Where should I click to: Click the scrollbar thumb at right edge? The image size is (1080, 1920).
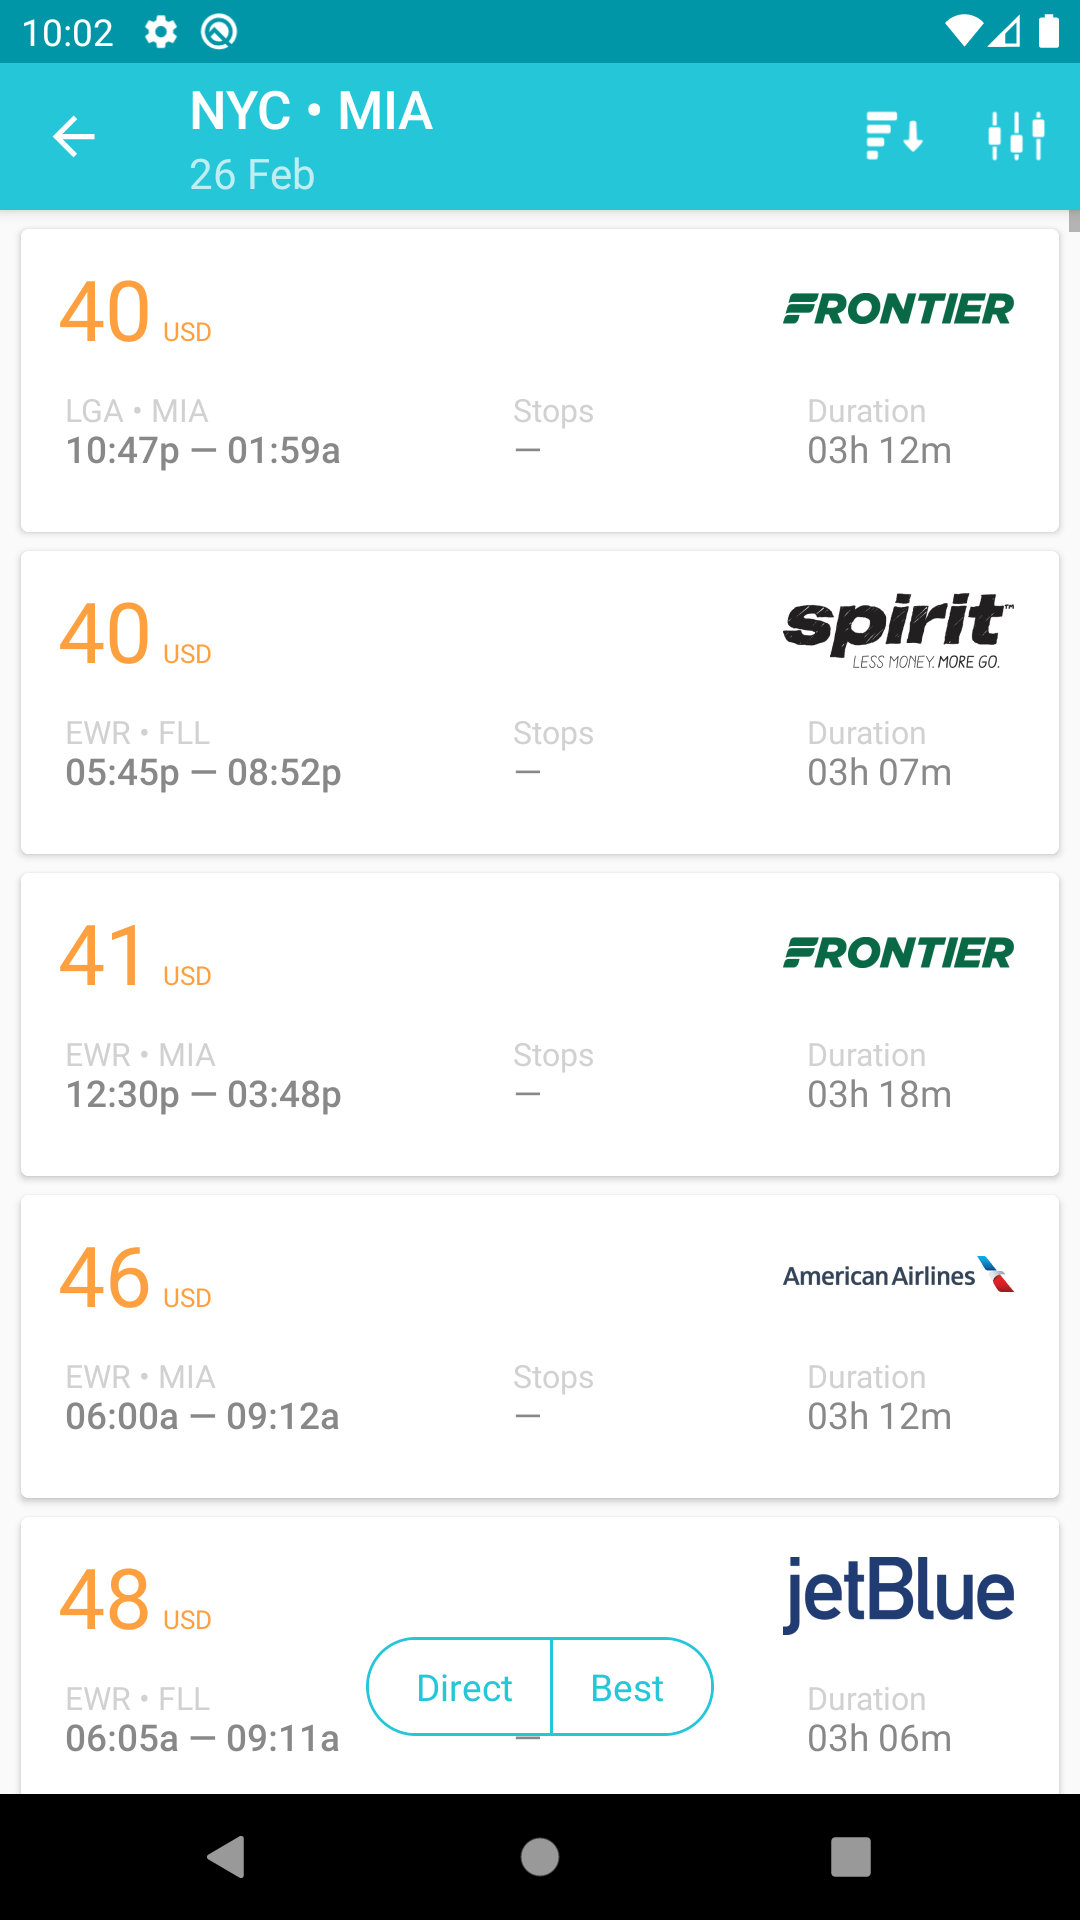(1074, 221)
